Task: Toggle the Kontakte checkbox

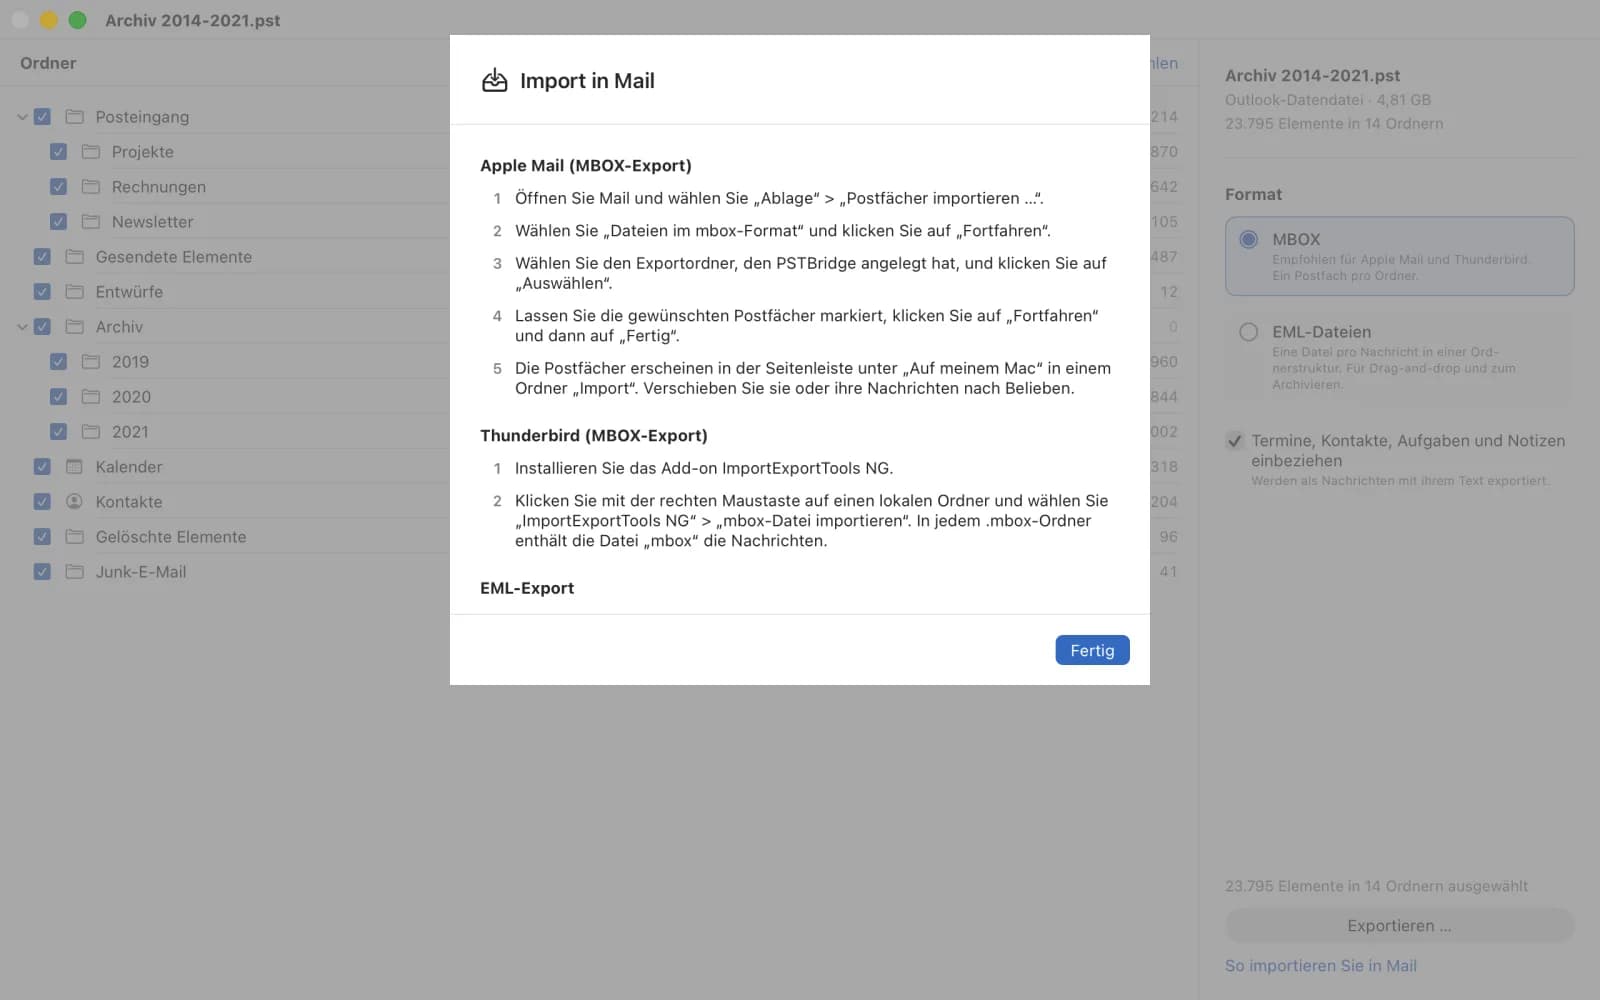Action: [x=42, y=502]
